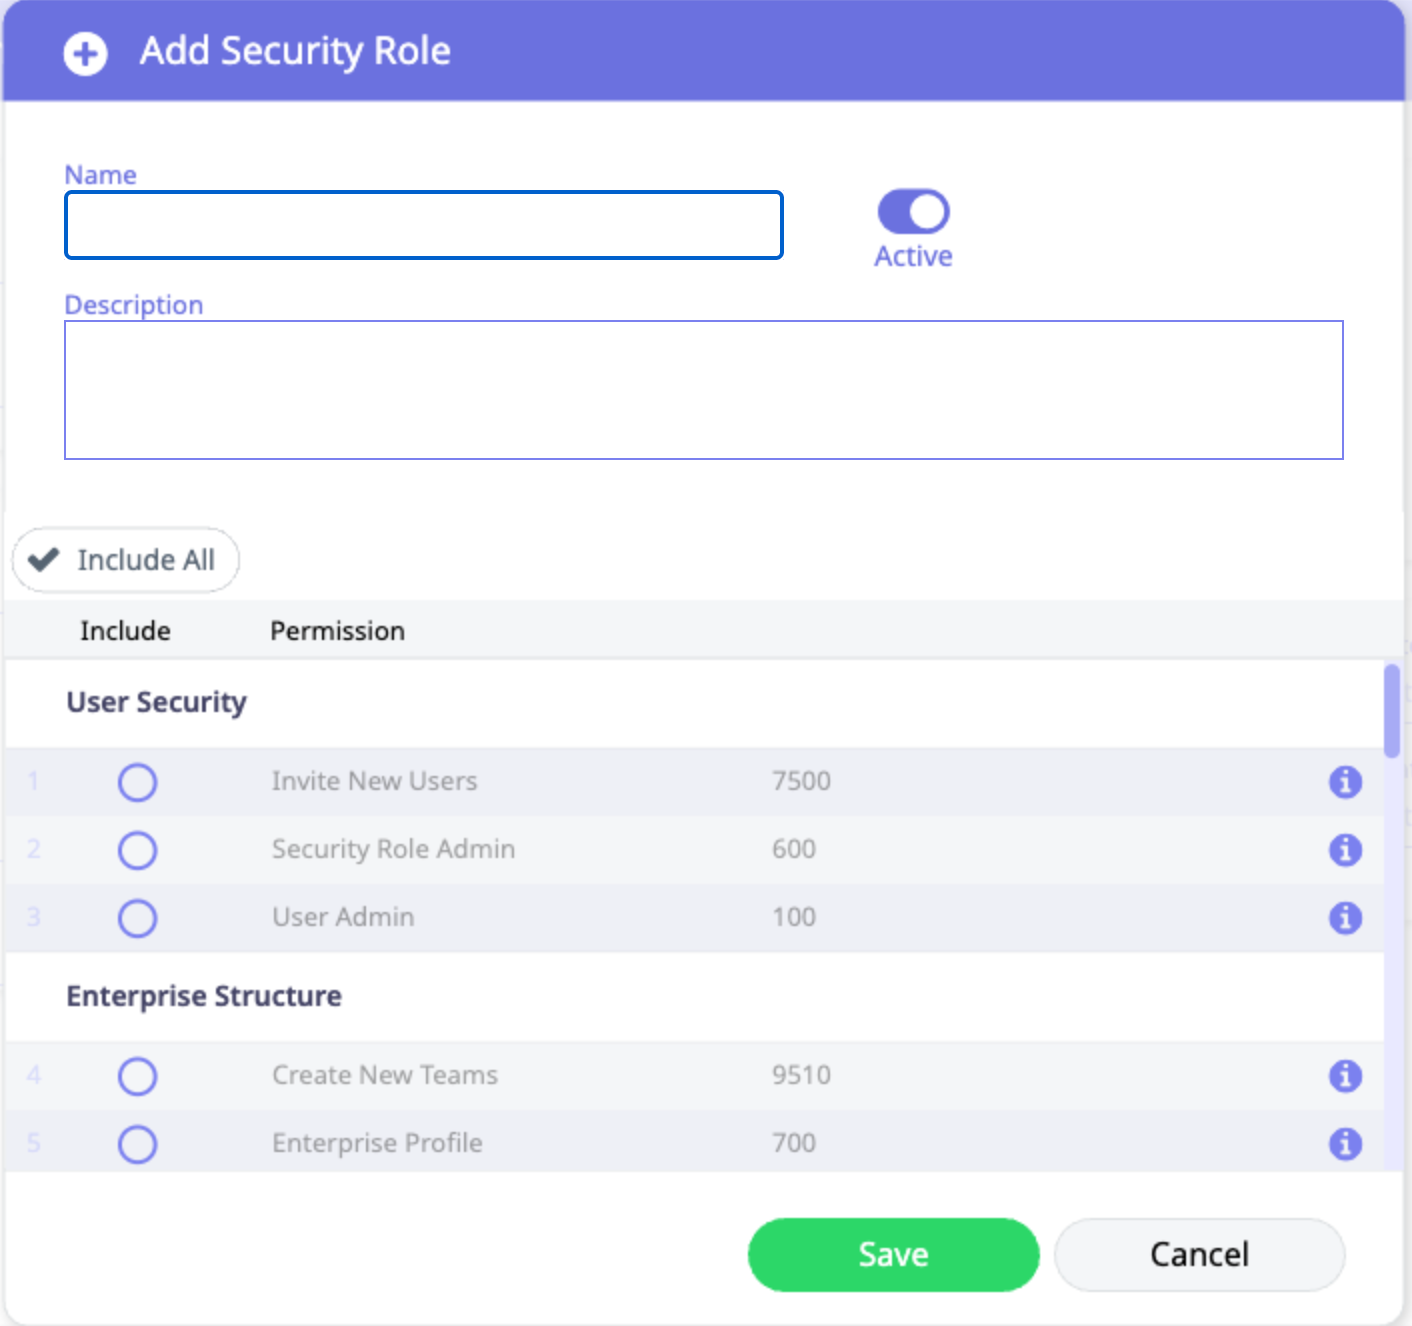
Task: Select the User Admin include circle
Action: tap(138, 917)
